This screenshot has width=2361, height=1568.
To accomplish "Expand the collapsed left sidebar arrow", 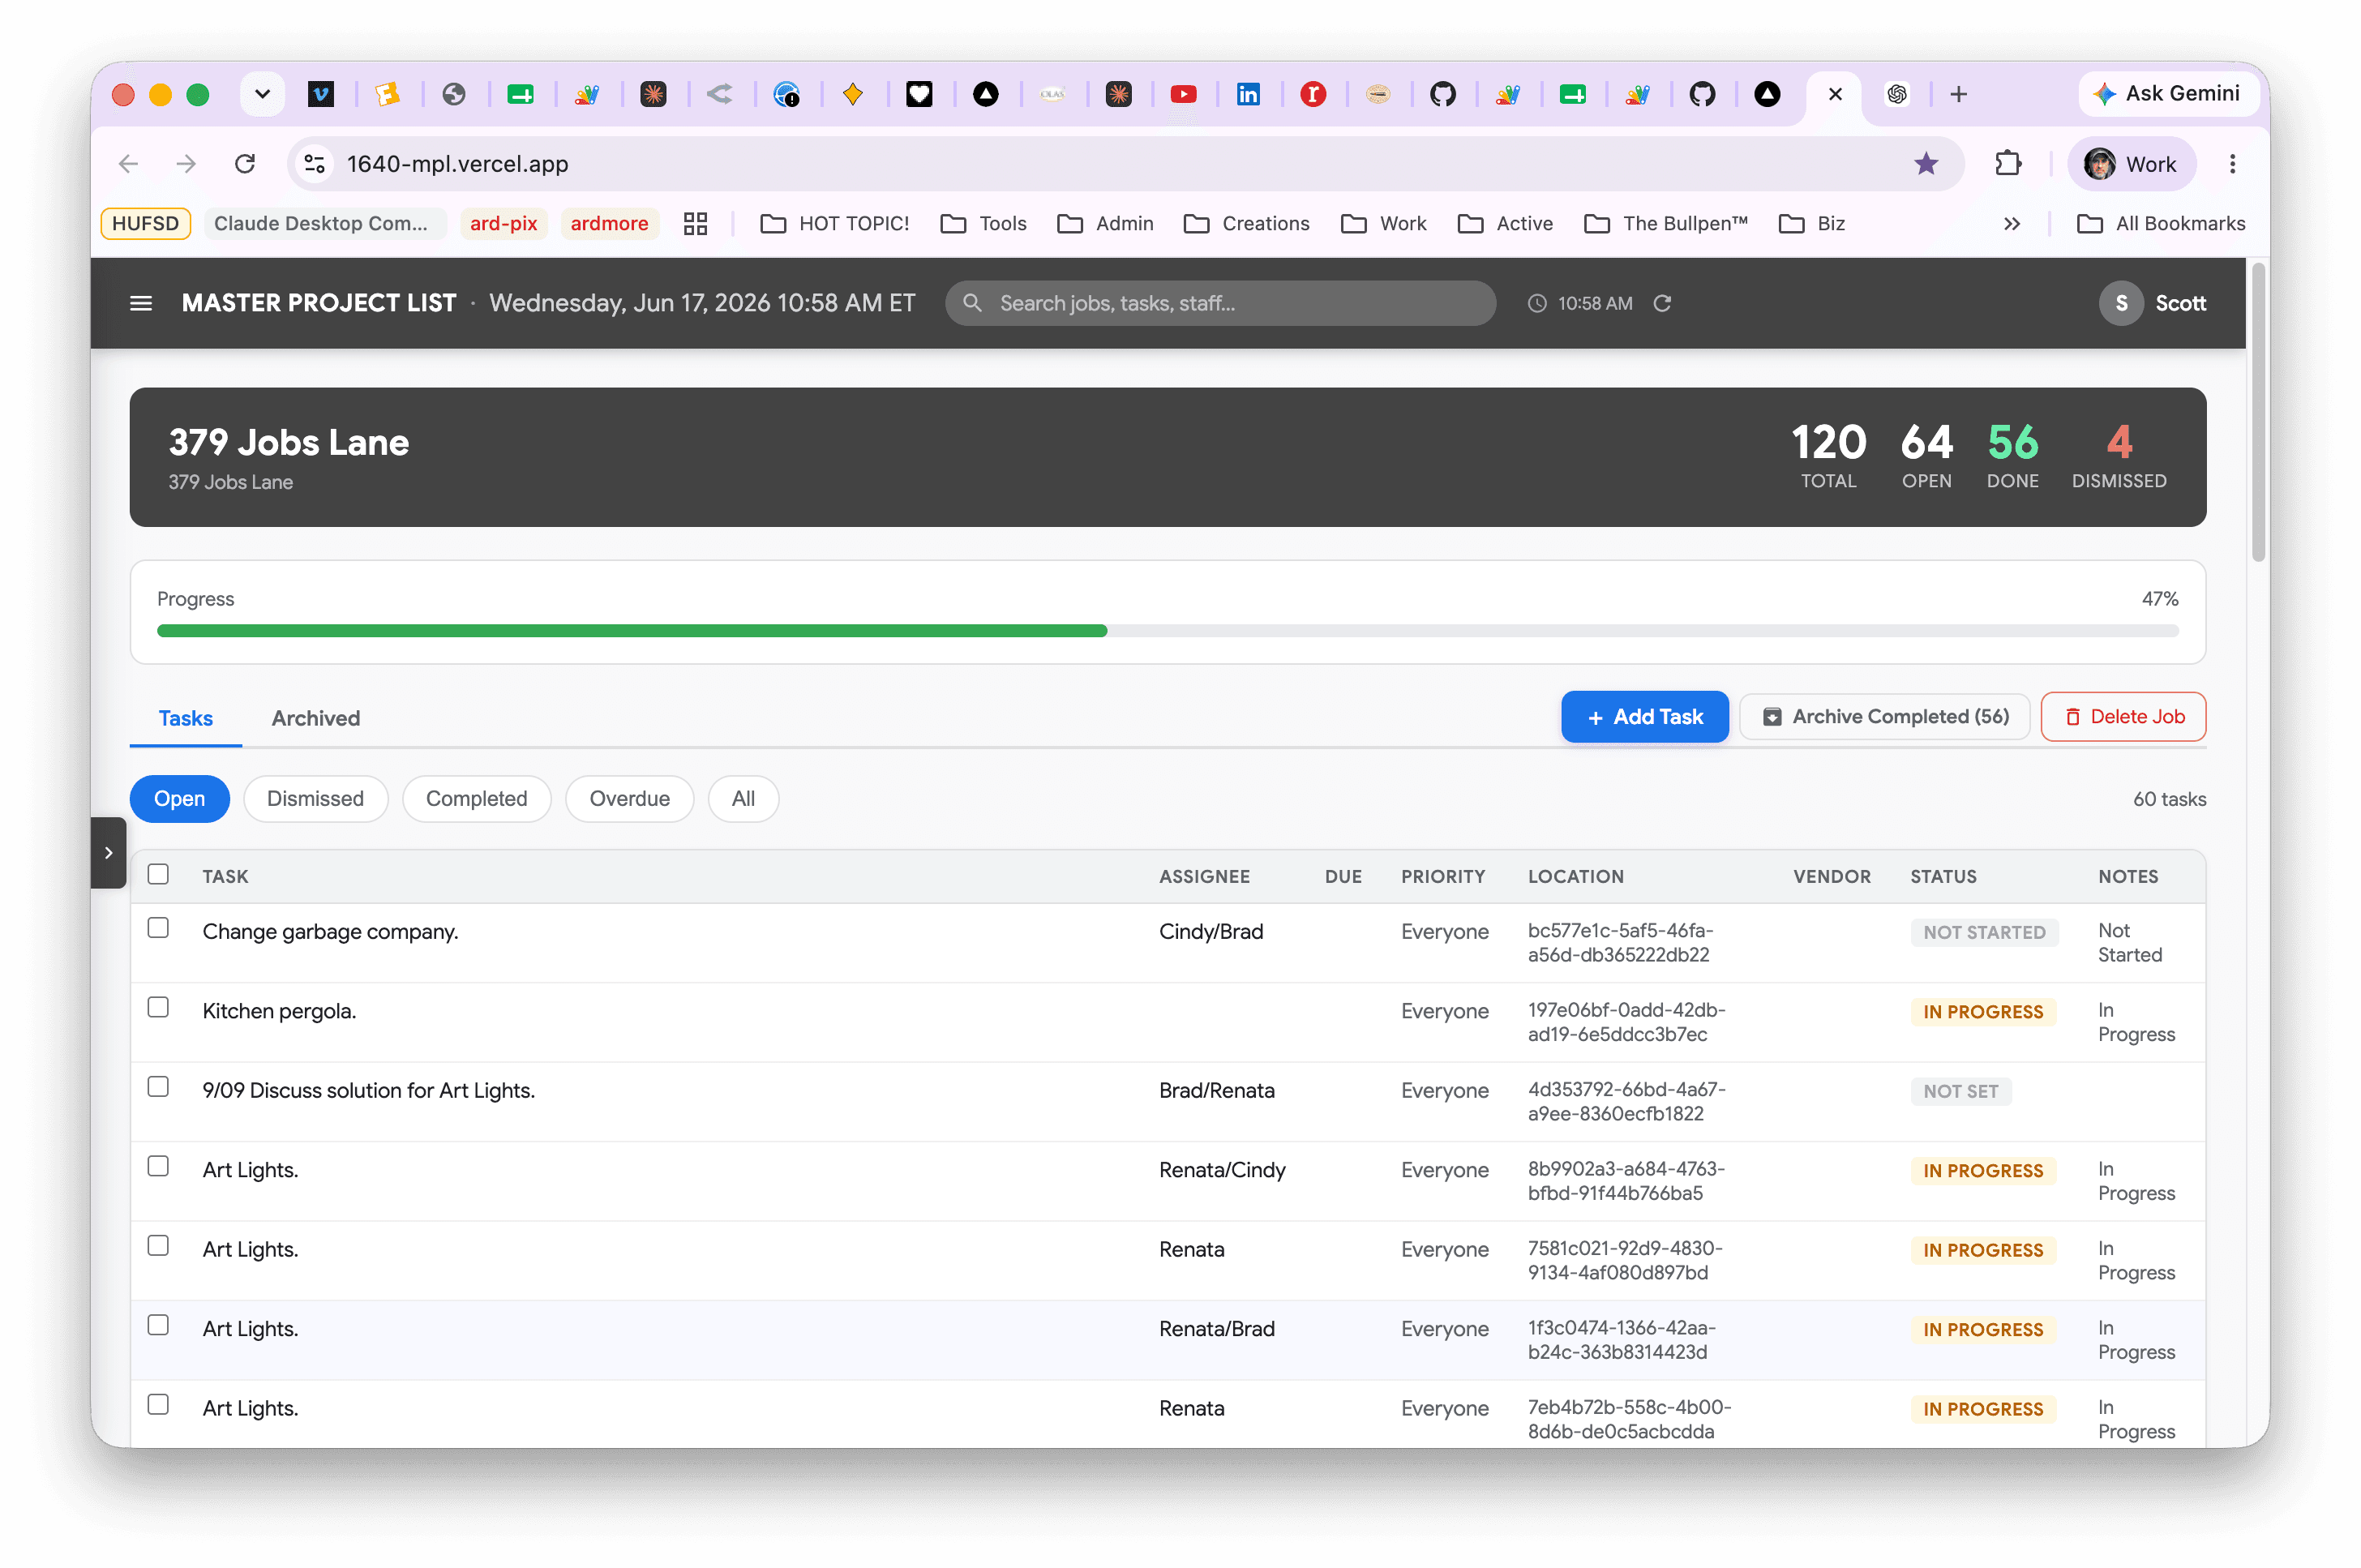I will 108,852.
